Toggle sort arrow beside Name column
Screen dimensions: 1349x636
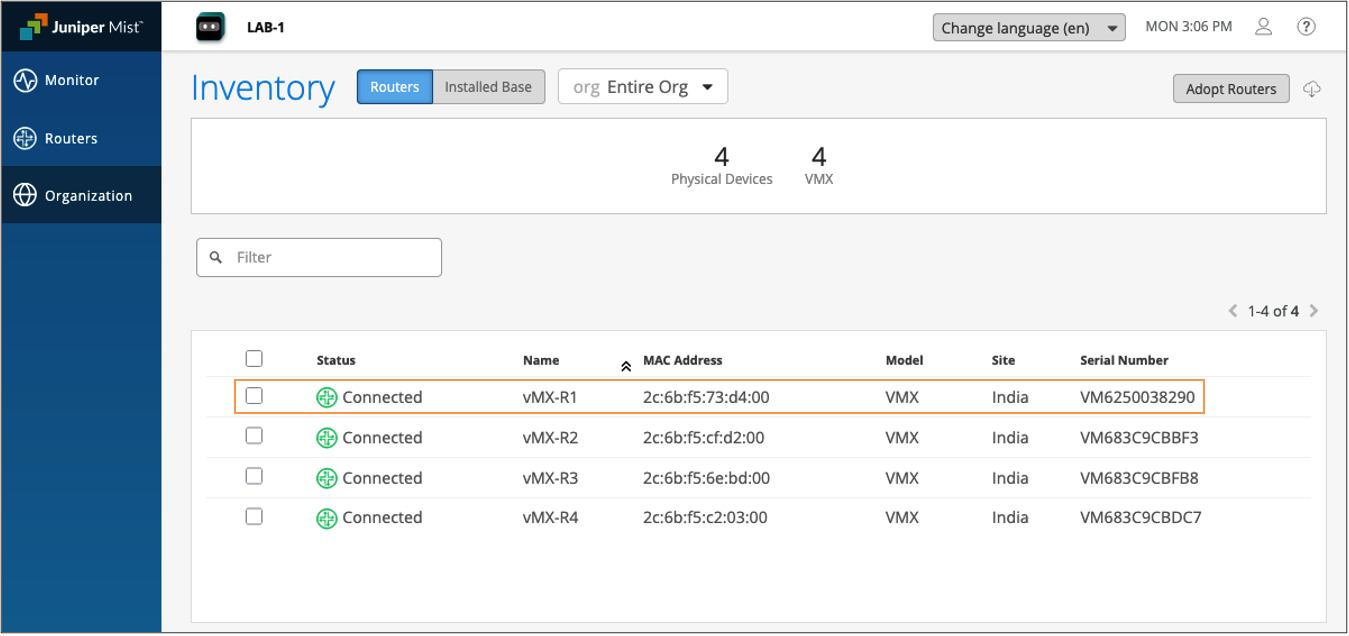626,366
